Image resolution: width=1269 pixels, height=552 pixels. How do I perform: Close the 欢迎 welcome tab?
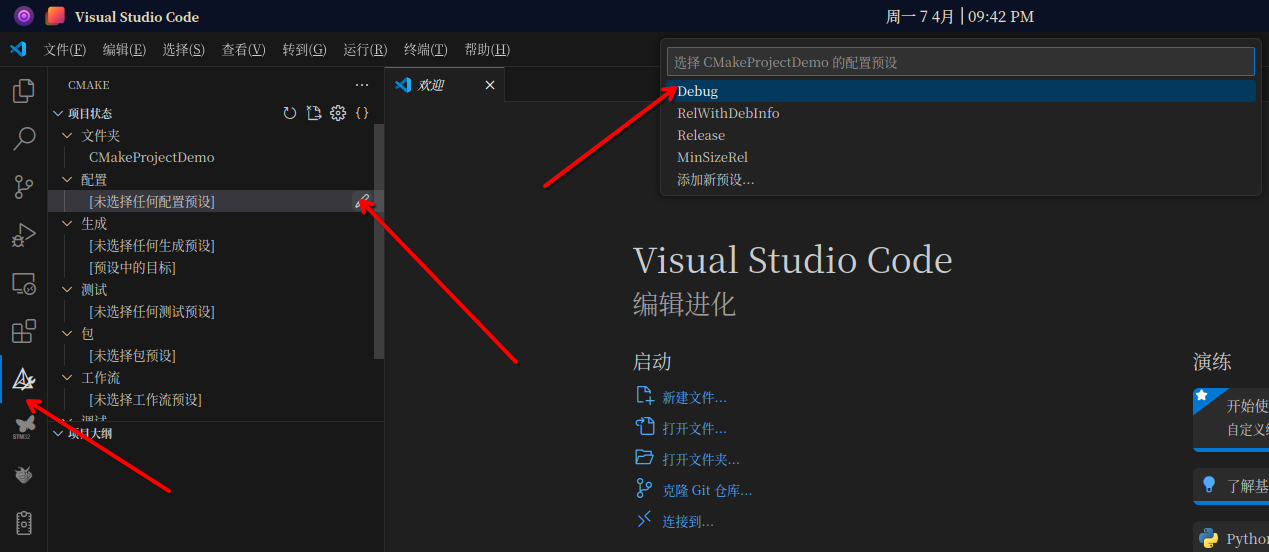tap(490, 85)
